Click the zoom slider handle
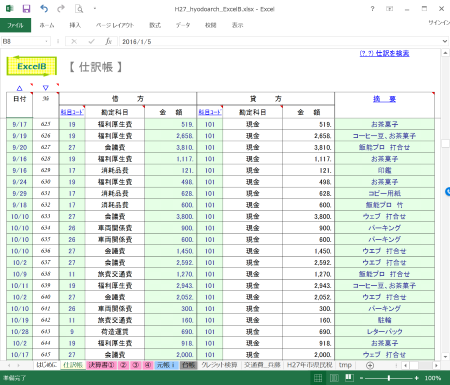Viewport: 450px width, 385px height. point(389,378)
